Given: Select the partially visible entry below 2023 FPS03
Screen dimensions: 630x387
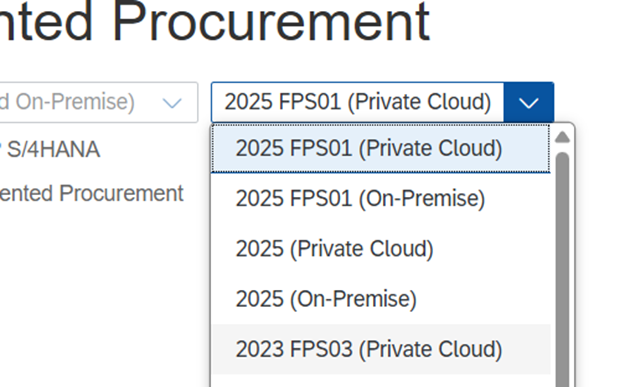Looking at the screenshot, I should pos(380,381).
